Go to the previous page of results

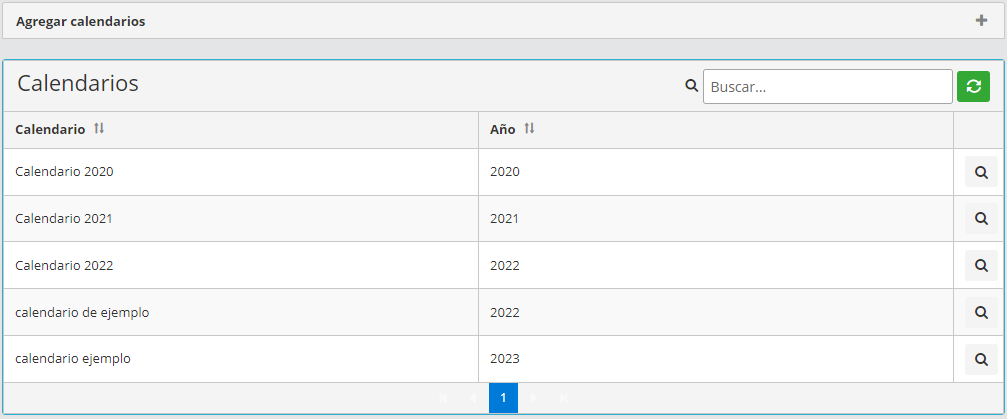[x=473, y=398]
